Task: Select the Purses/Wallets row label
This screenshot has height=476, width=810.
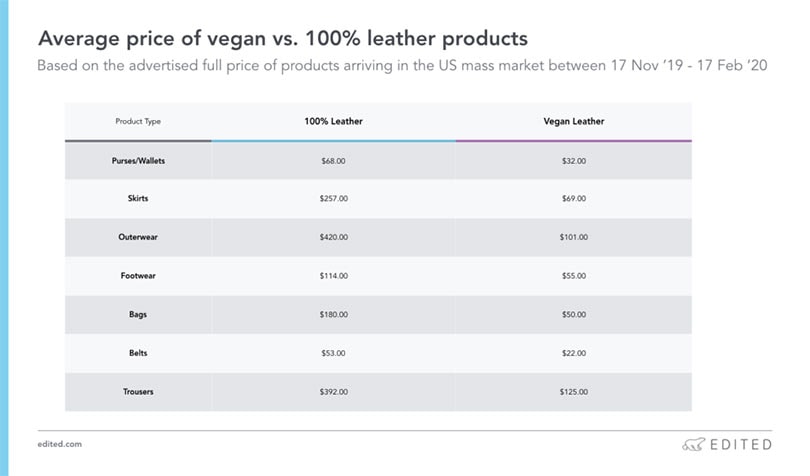Action: [138, 160]
